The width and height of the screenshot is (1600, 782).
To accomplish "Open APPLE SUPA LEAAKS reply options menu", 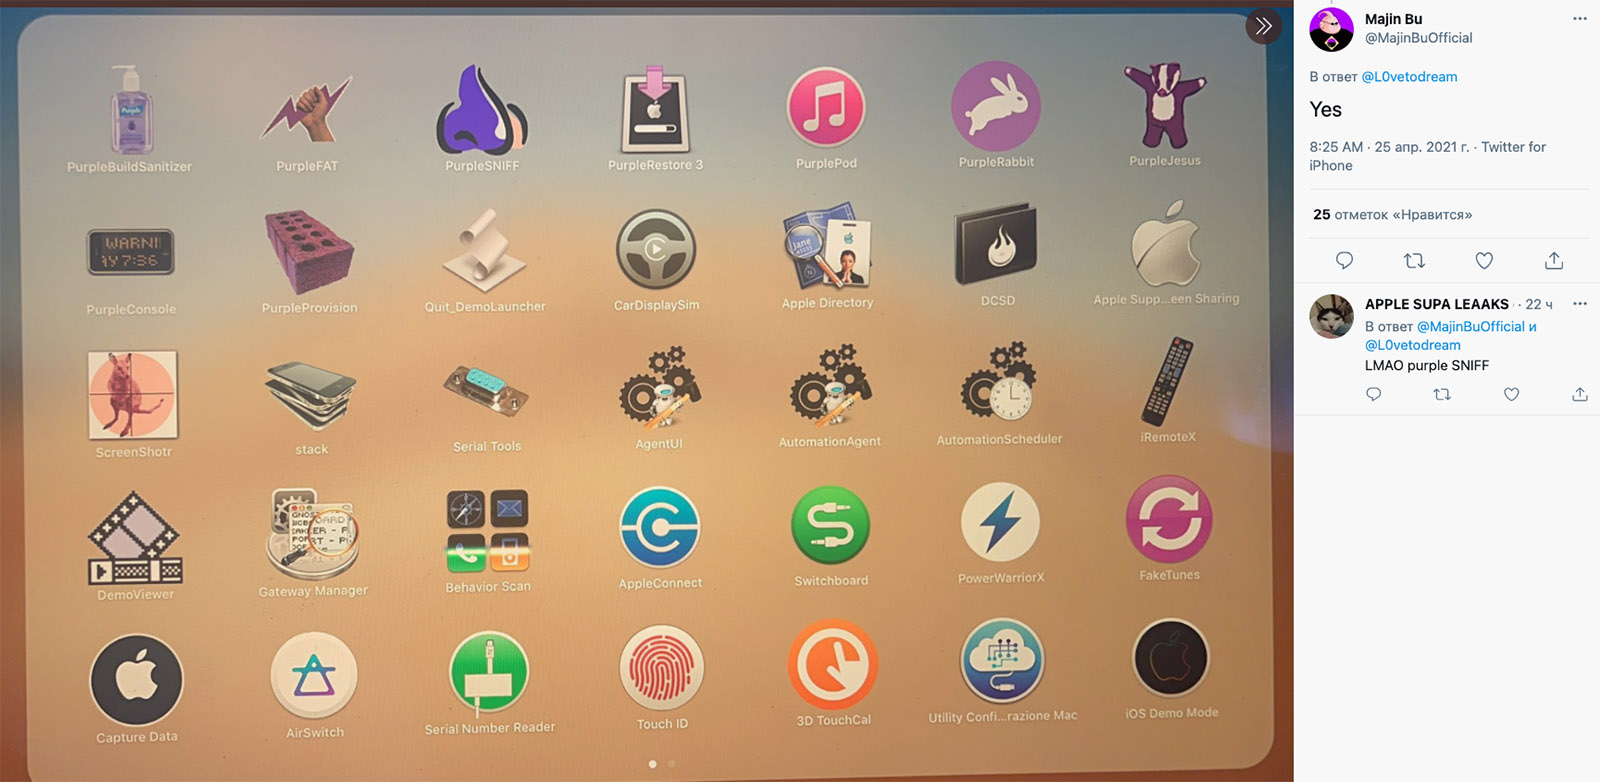I will [1579, 304].
